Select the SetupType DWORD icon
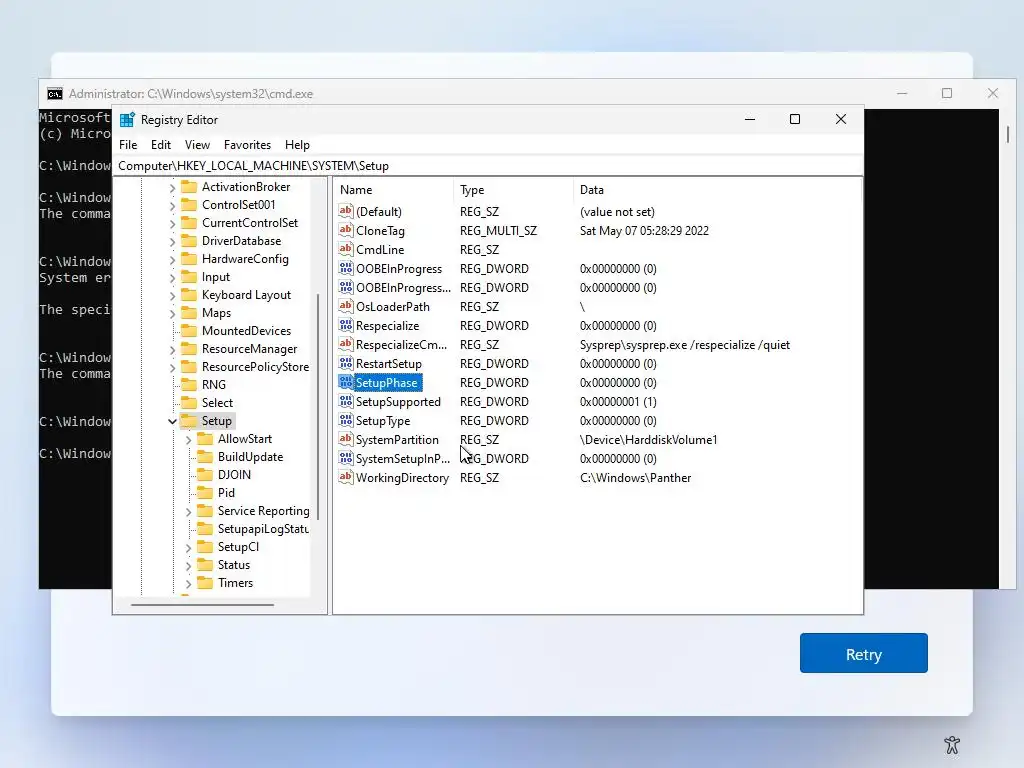The height and width of the screenshot is (768, 1024). point(345,420)
